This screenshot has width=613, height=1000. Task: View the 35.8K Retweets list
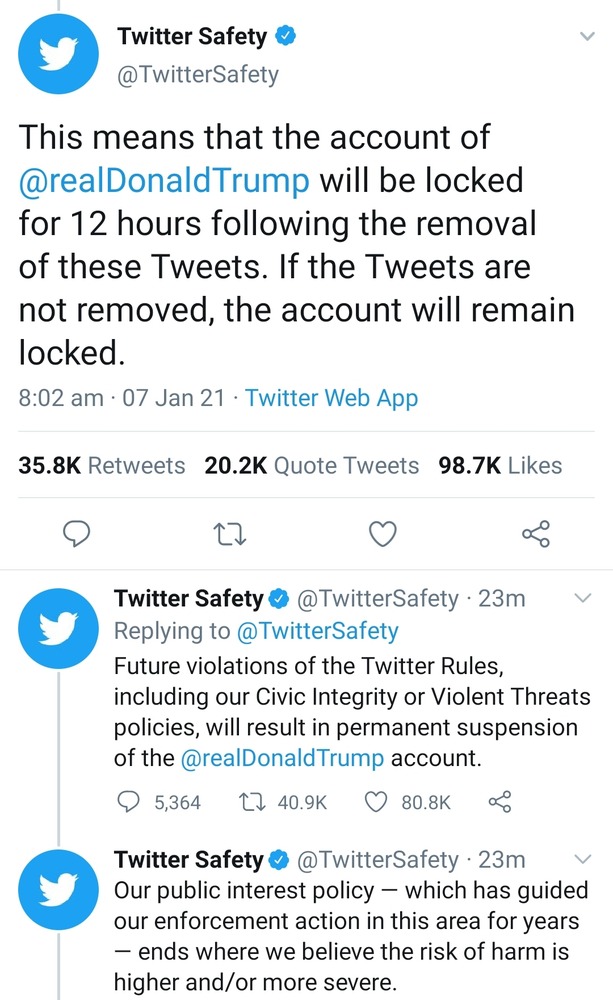point(101,465)
